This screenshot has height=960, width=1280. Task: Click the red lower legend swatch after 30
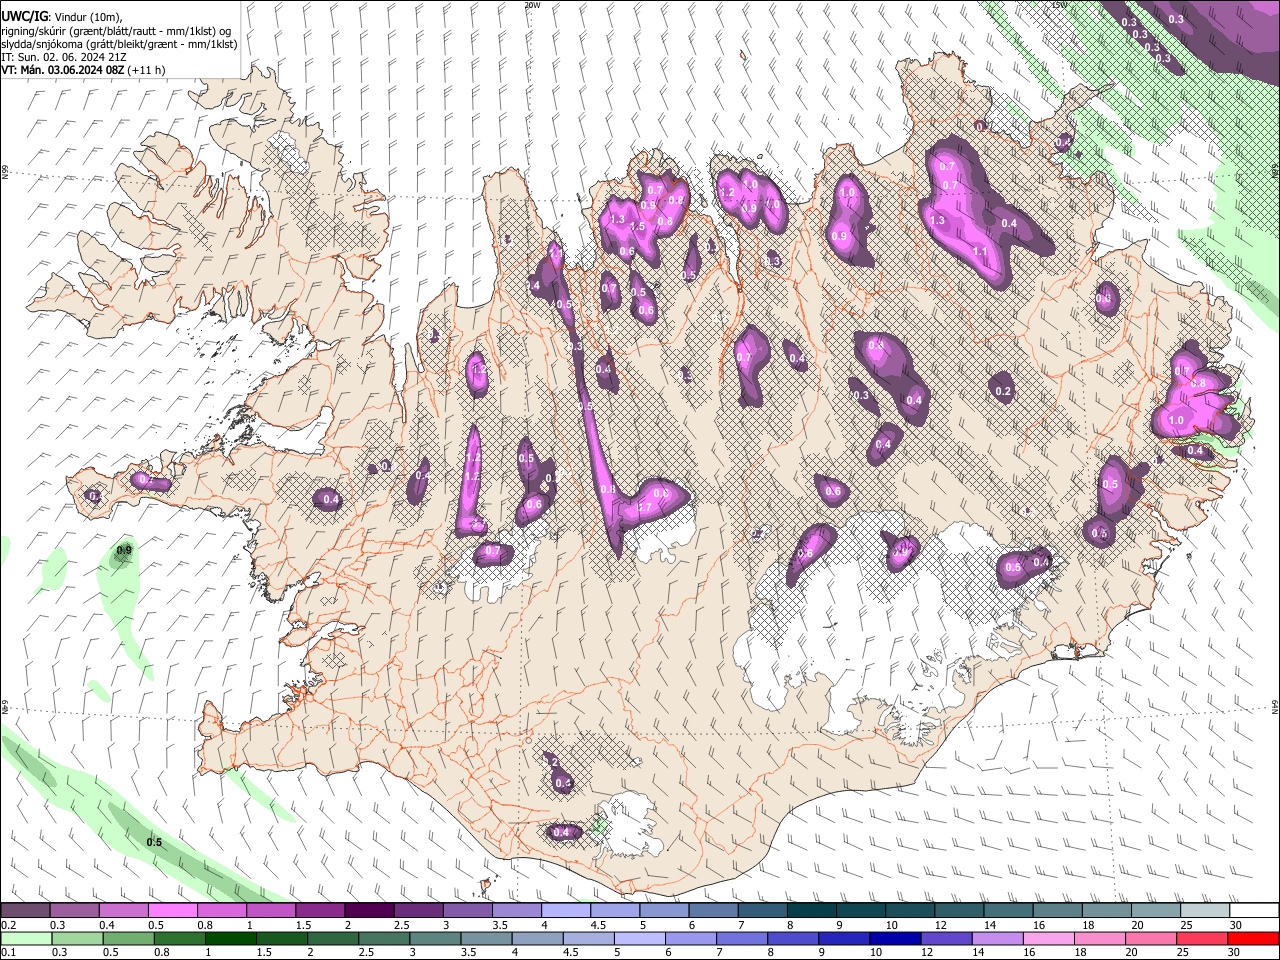(1255, 938)
